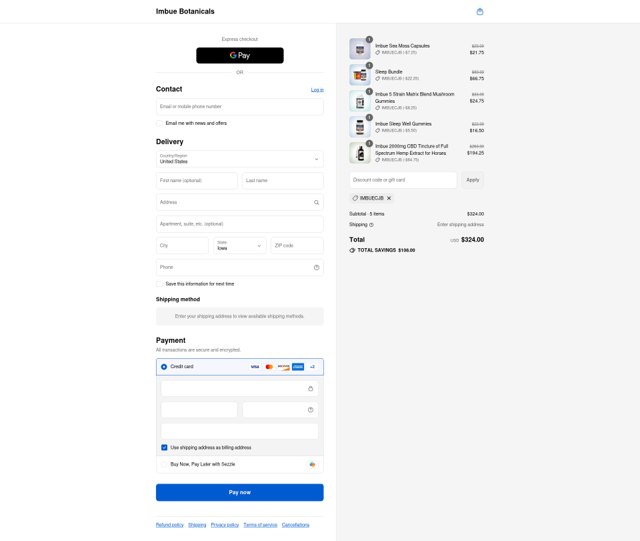This screenshot has height=541, width=640.
Task: Click the tag icon on IMBUECJB chip
Action: [355, 198]
